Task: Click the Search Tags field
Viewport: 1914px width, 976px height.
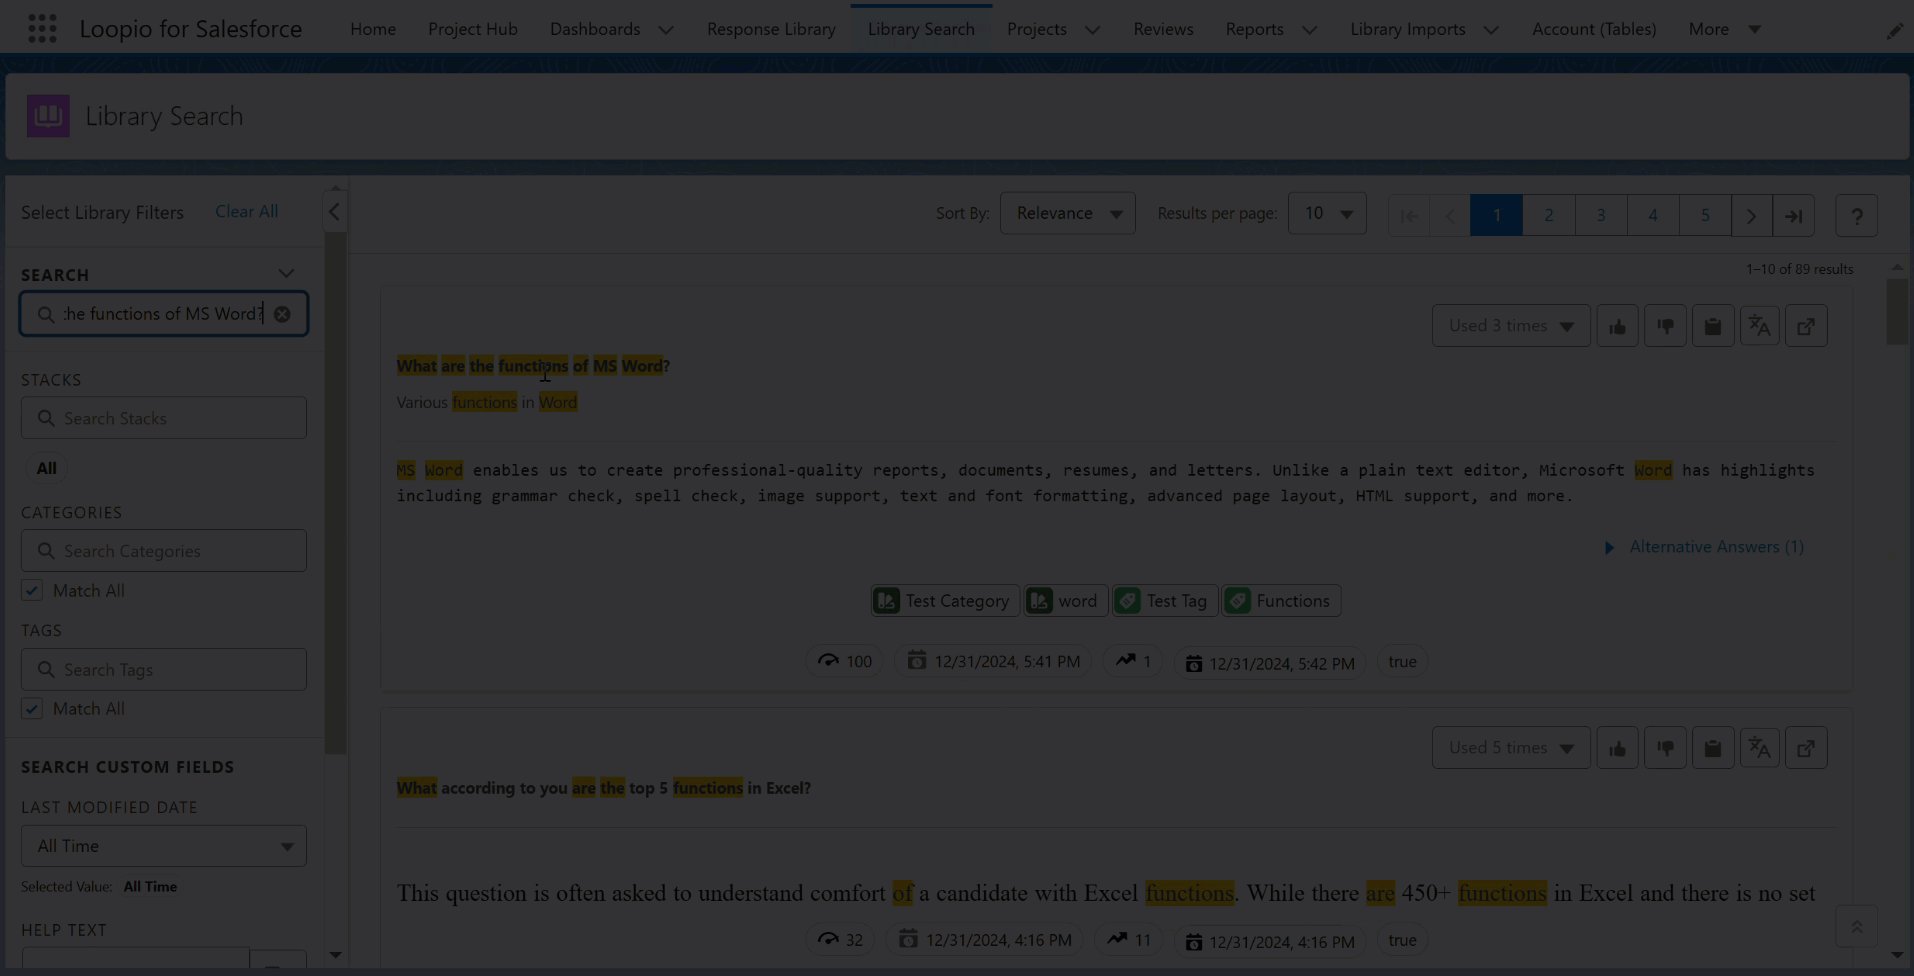Action: coord(164,670)
